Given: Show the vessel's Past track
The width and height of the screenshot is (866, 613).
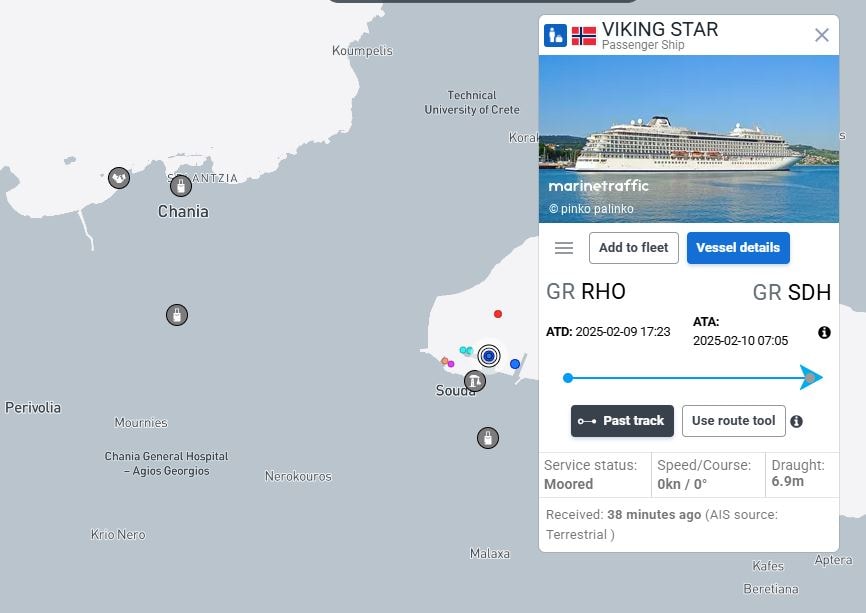Looking at the screenshot, I should click(x=622, y=421).
